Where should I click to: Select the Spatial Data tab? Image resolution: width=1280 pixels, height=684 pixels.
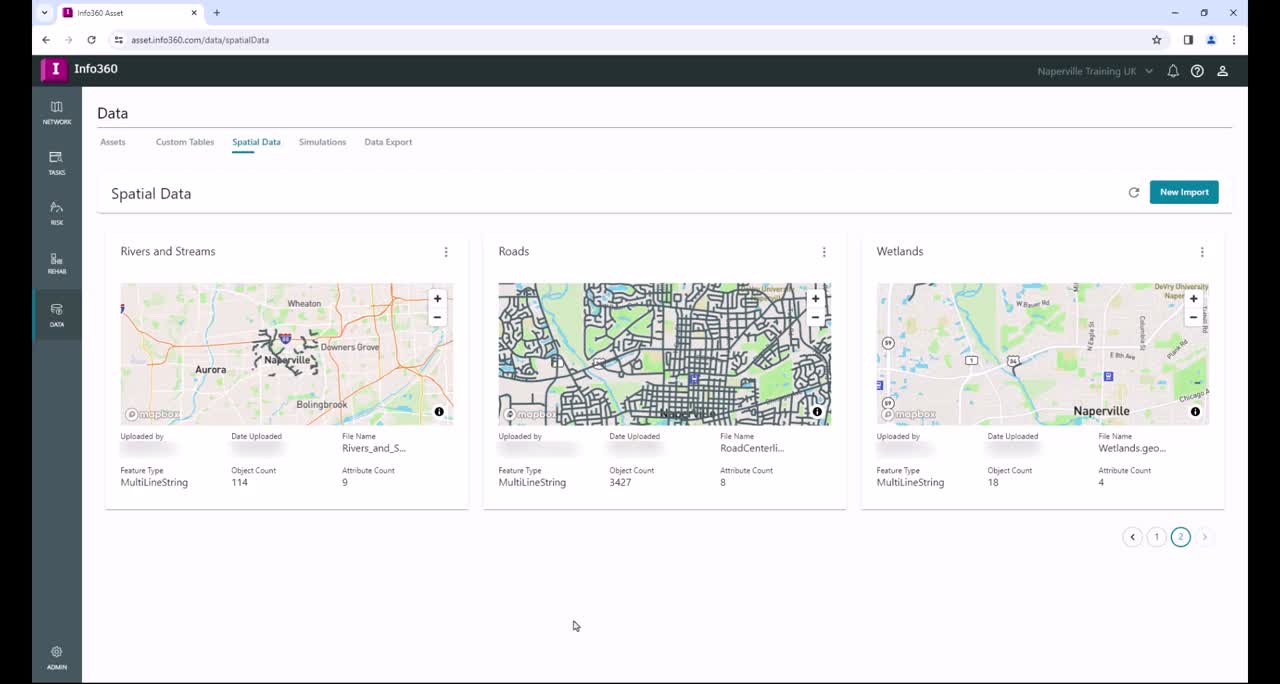point(256,142)
